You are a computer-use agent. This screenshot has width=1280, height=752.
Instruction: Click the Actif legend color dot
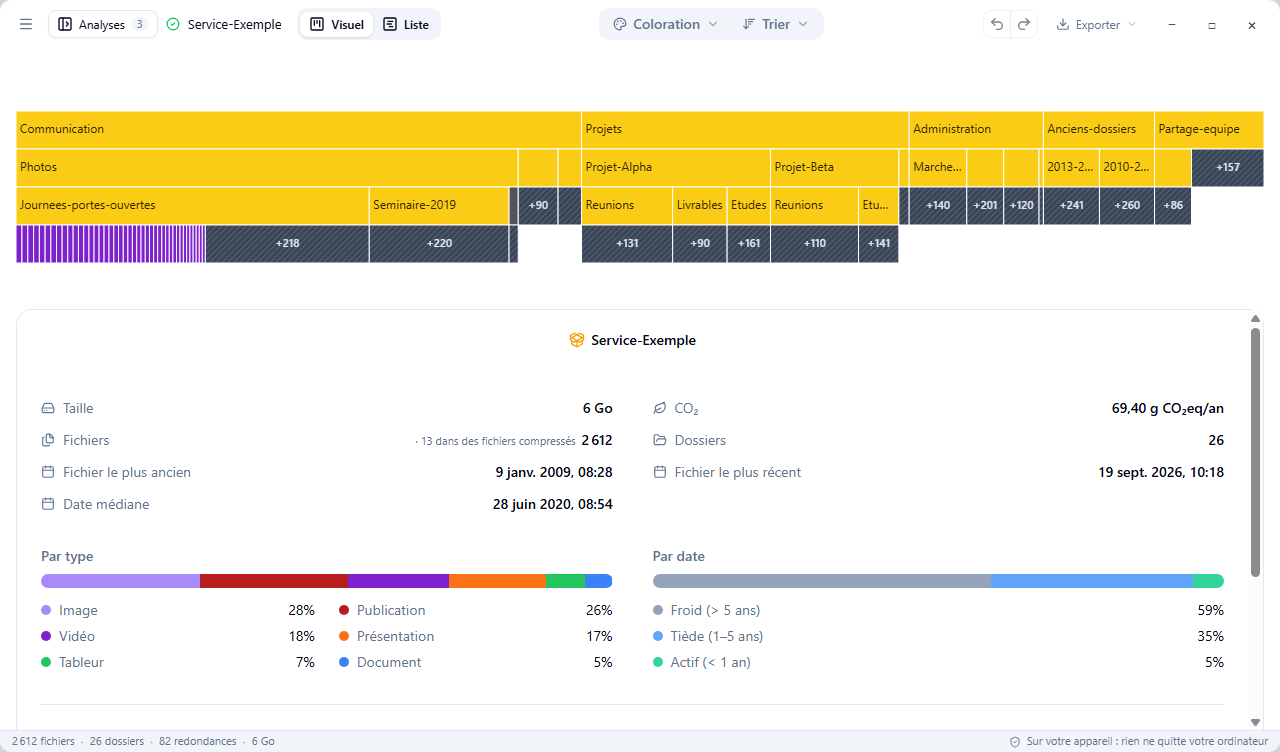[658, 662]
